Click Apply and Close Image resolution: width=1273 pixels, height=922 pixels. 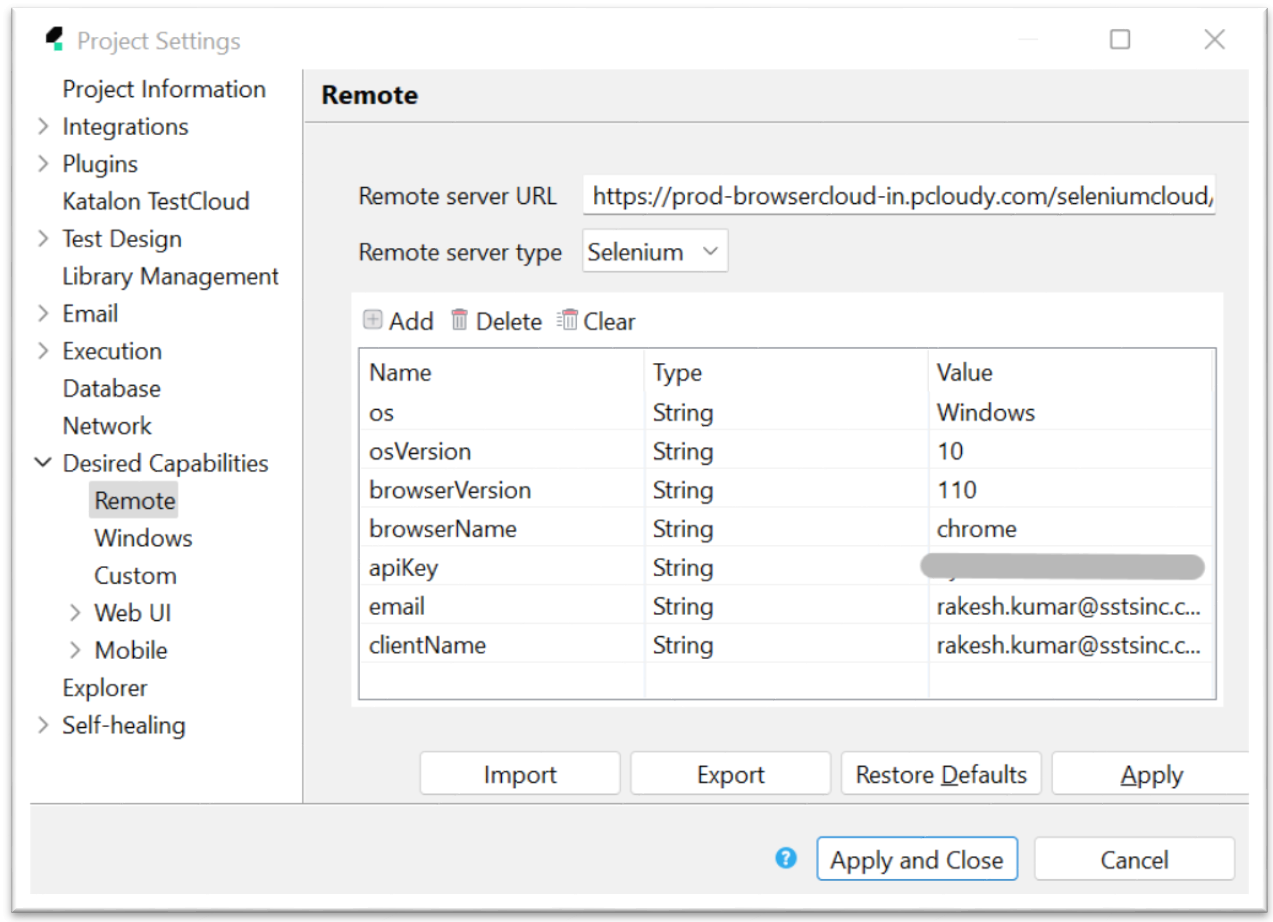point(916,859)
